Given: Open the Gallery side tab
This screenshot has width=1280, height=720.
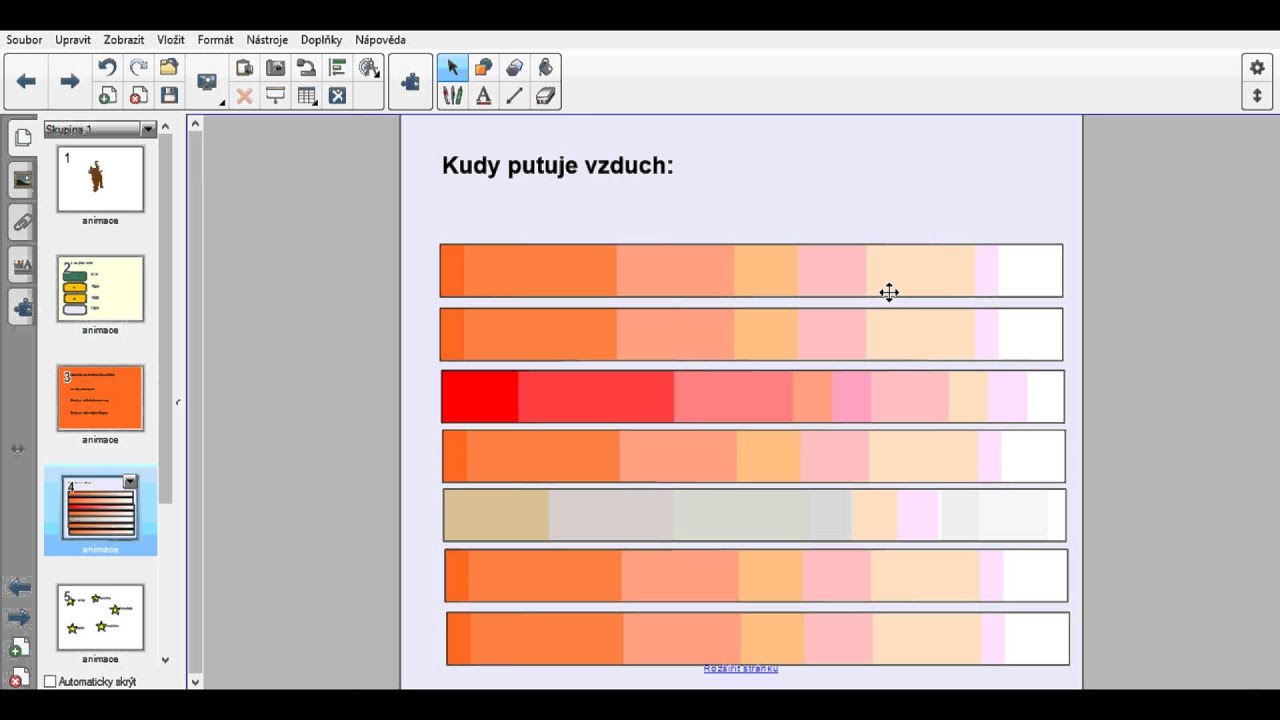Looking at the screenshot, I should (22, 180).
